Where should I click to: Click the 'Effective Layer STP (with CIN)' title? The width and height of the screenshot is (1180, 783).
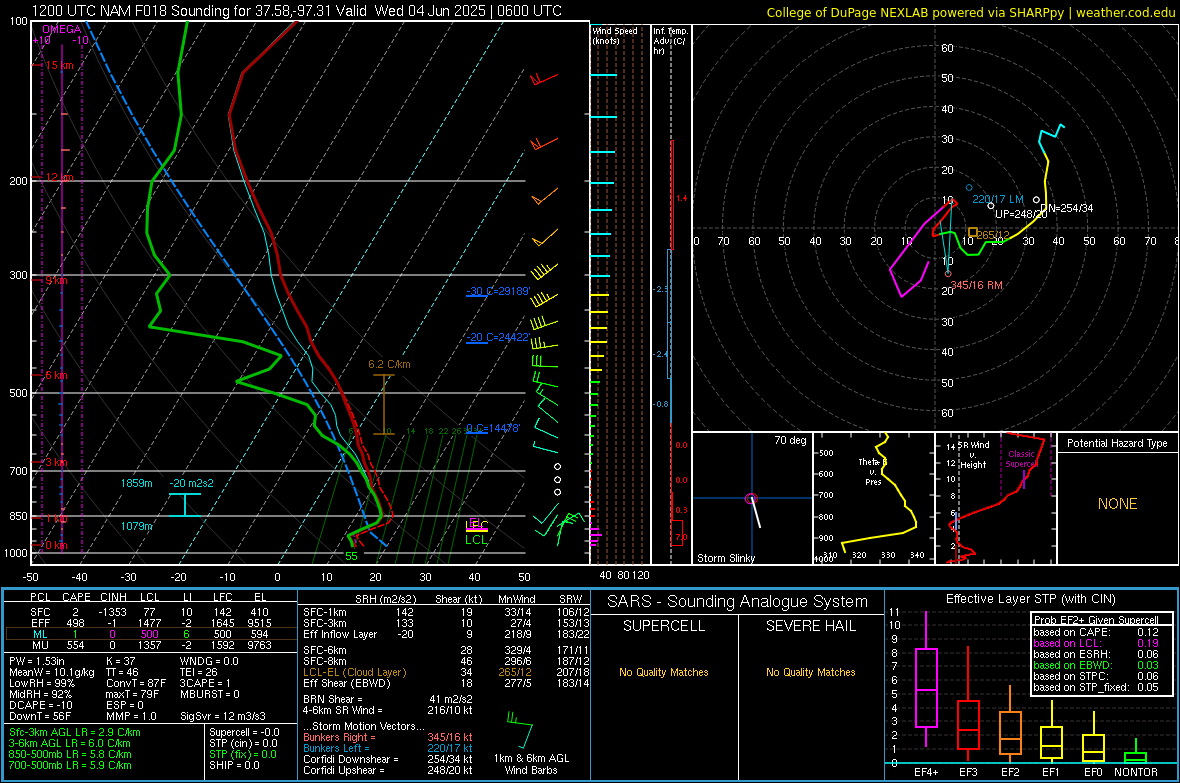[1030, 599]
